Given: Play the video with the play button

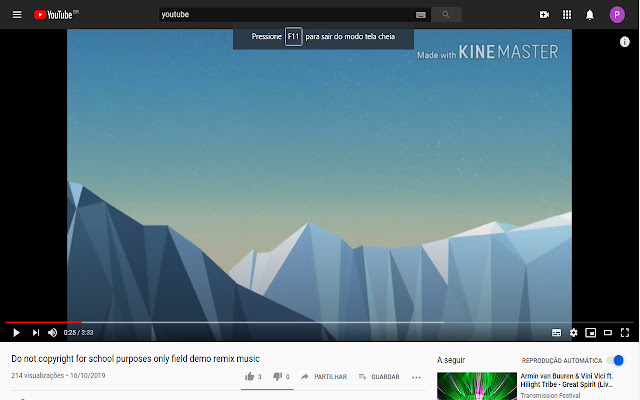Looking at the screenshot, I should click(x=16, y=333).
